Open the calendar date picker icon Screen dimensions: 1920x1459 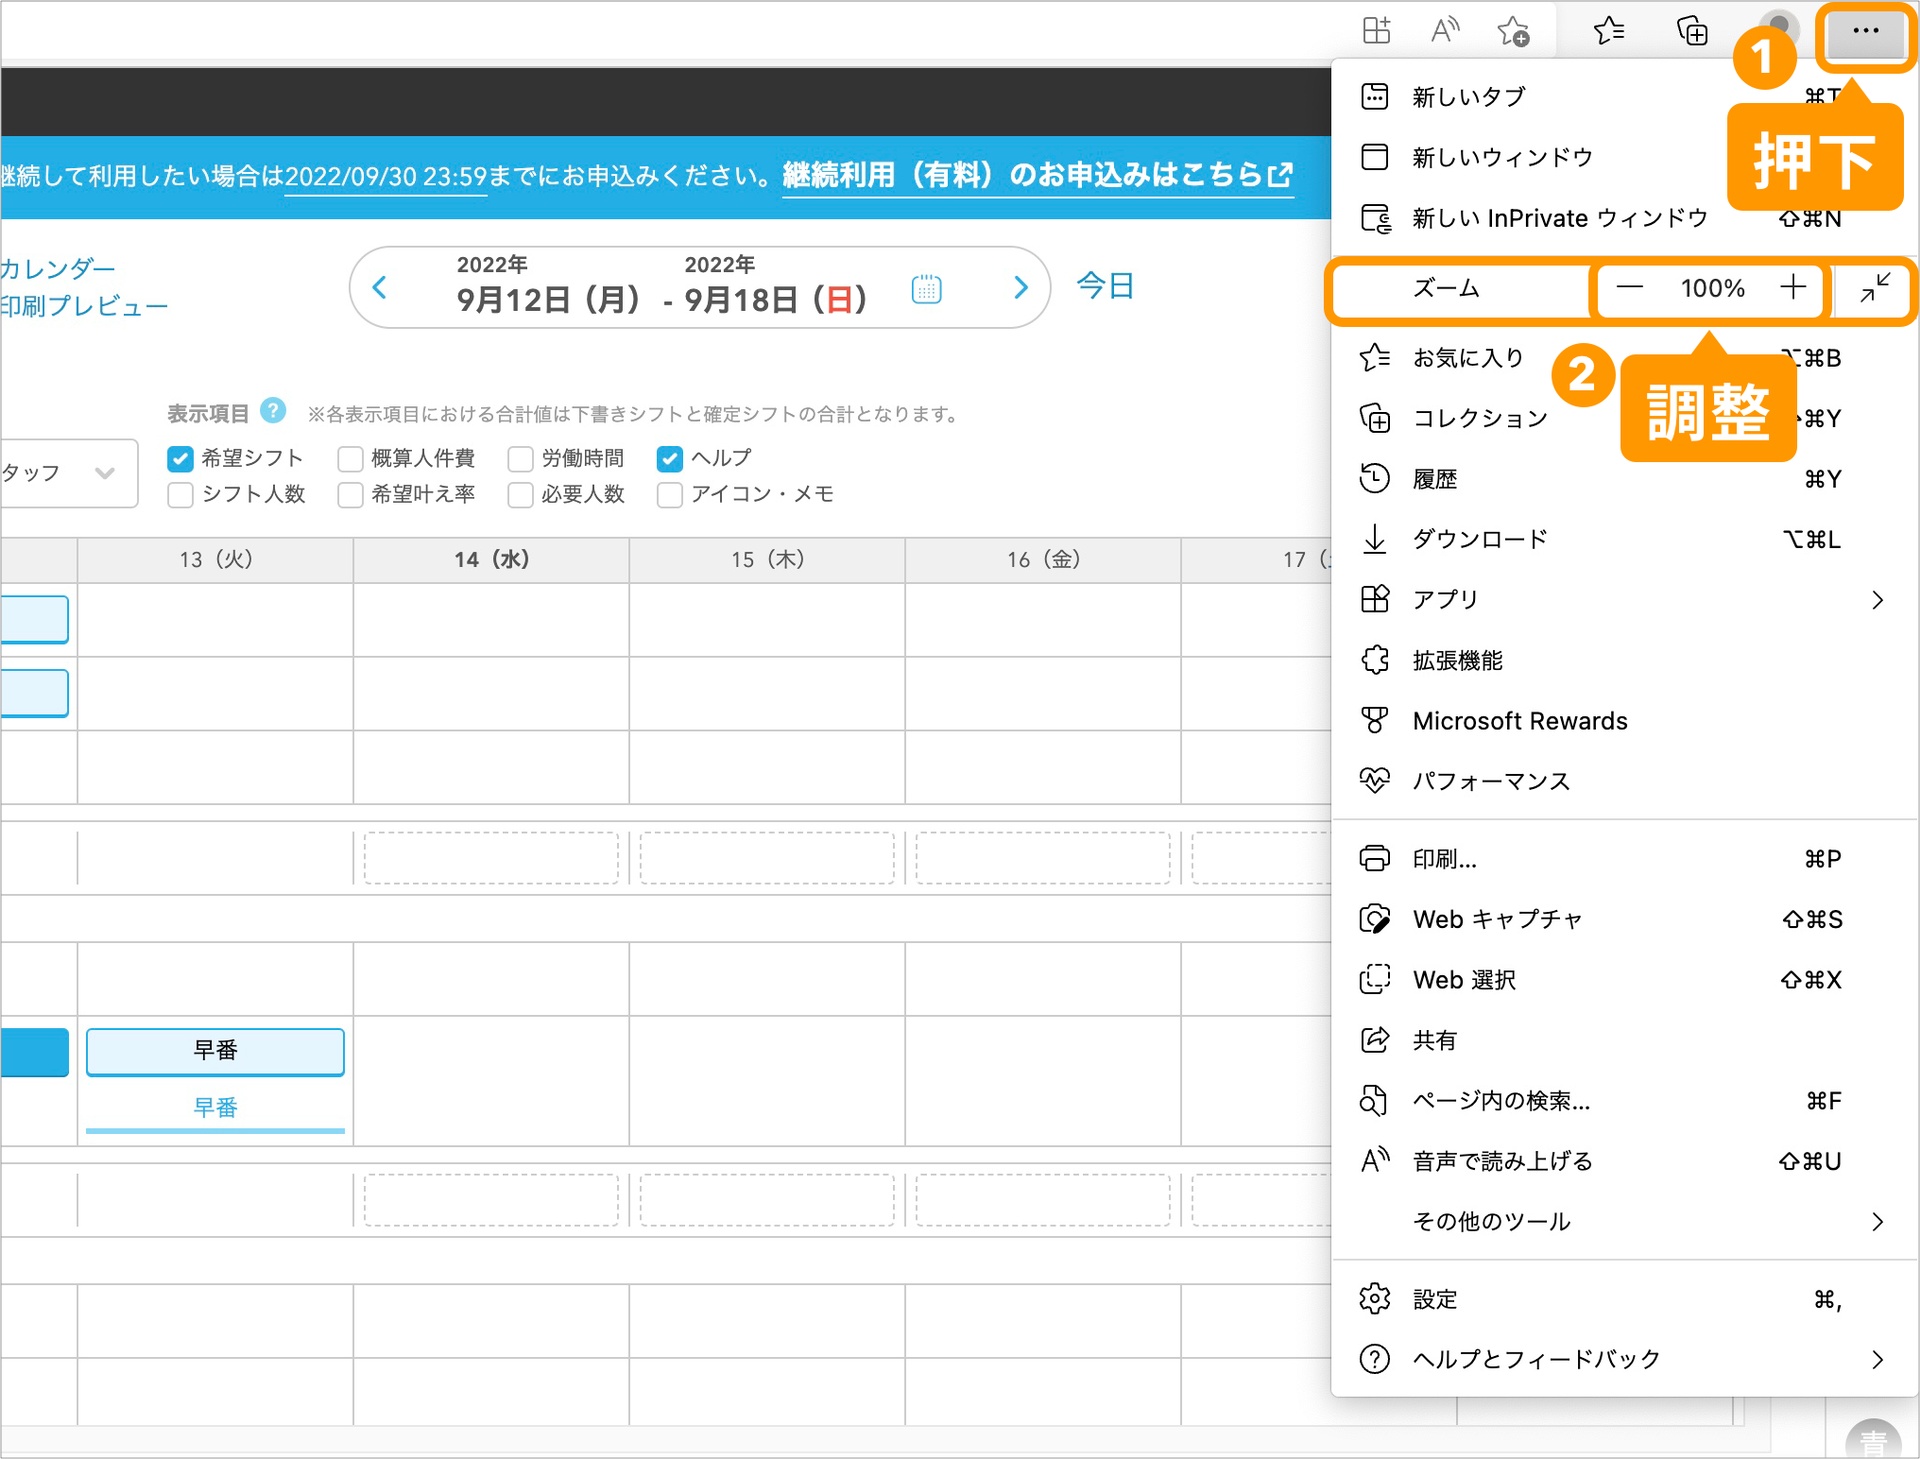[x=926, y=289]
